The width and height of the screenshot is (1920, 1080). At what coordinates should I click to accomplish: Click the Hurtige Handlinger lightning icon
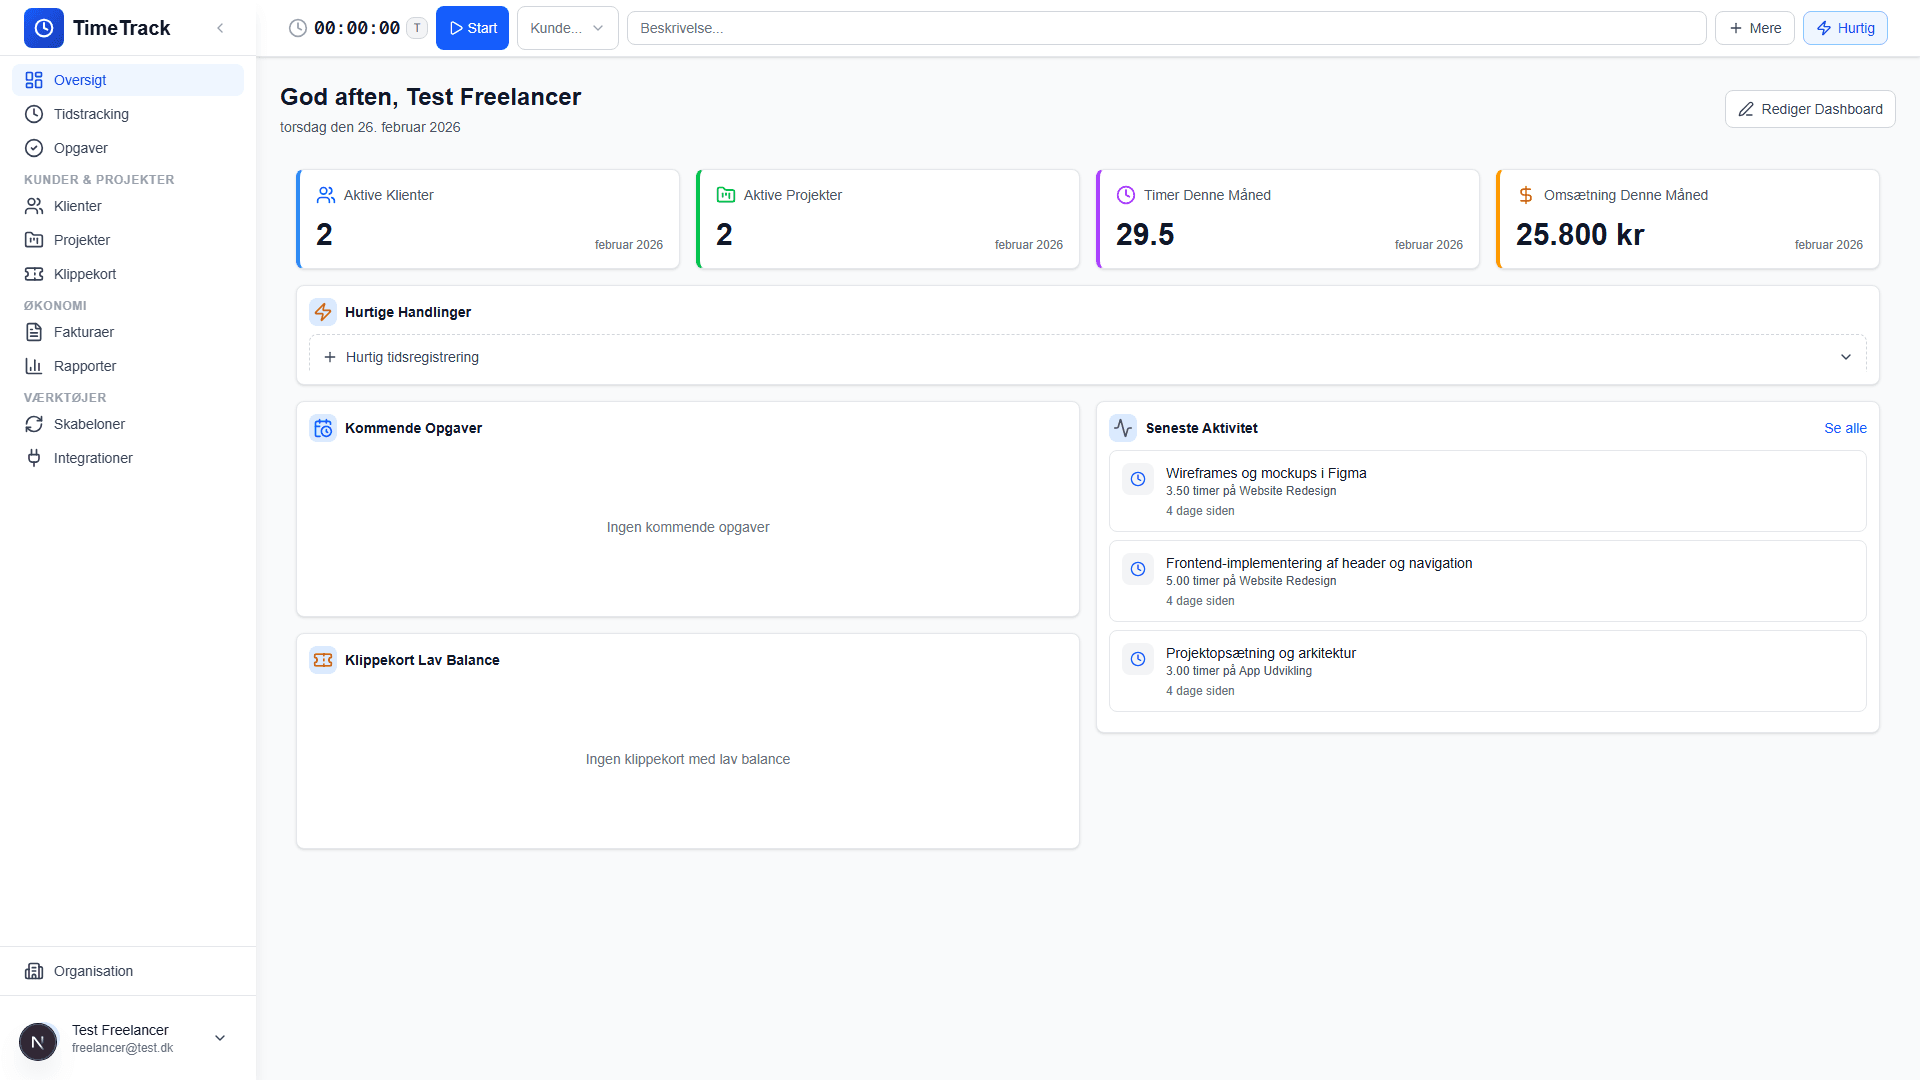pos(323,312)
